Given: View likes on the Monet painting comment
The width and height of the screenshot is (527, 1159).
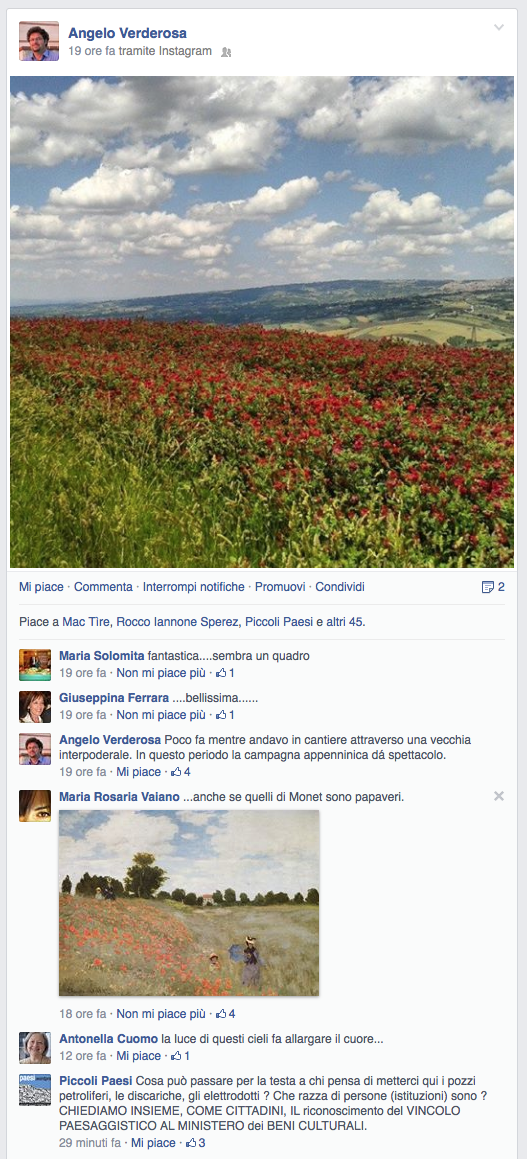Looking at the screenshot, I should pos(225,1014).
